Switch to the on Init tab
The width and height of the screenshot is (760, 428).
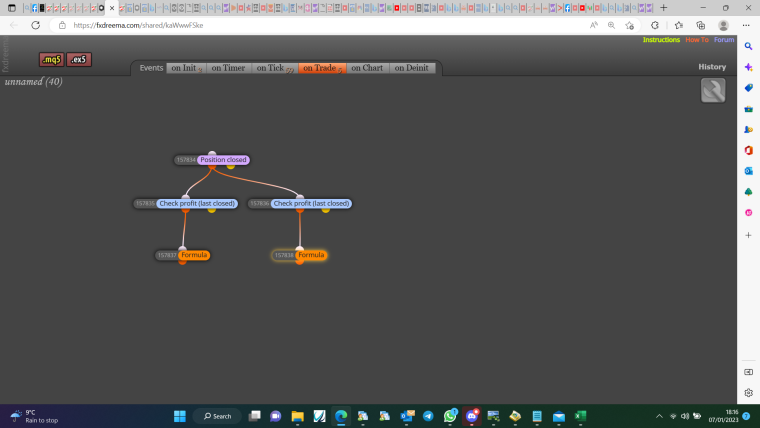(186, 68)
